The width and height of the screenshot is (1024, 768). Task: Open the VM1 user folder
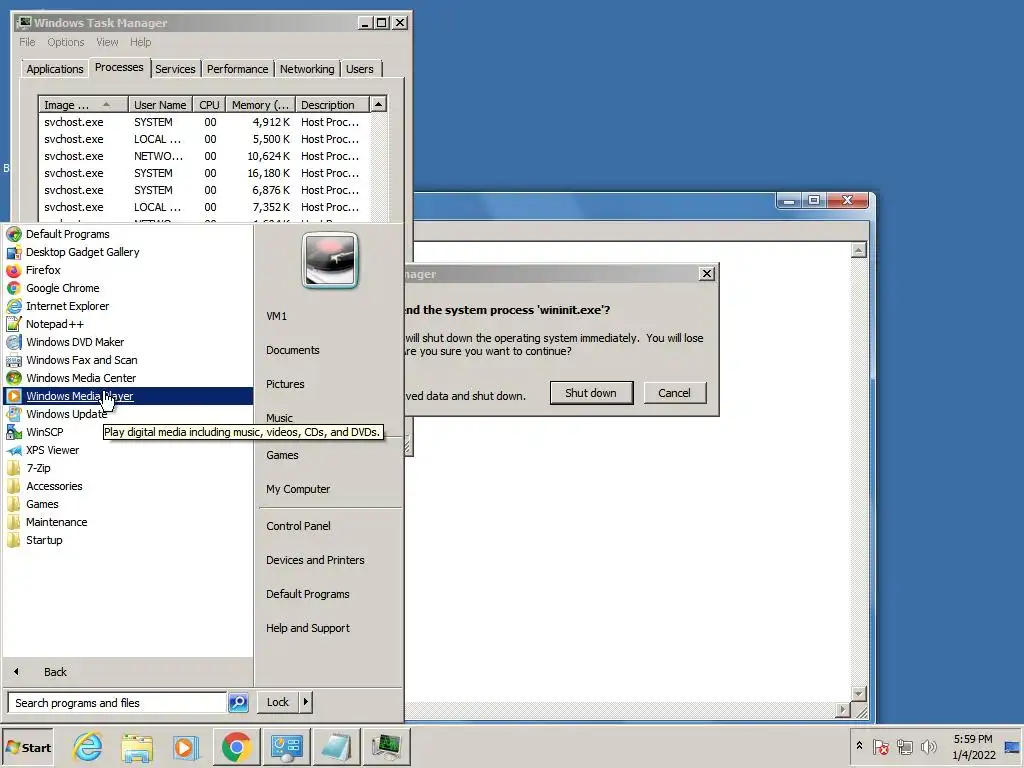click(276, 316)
